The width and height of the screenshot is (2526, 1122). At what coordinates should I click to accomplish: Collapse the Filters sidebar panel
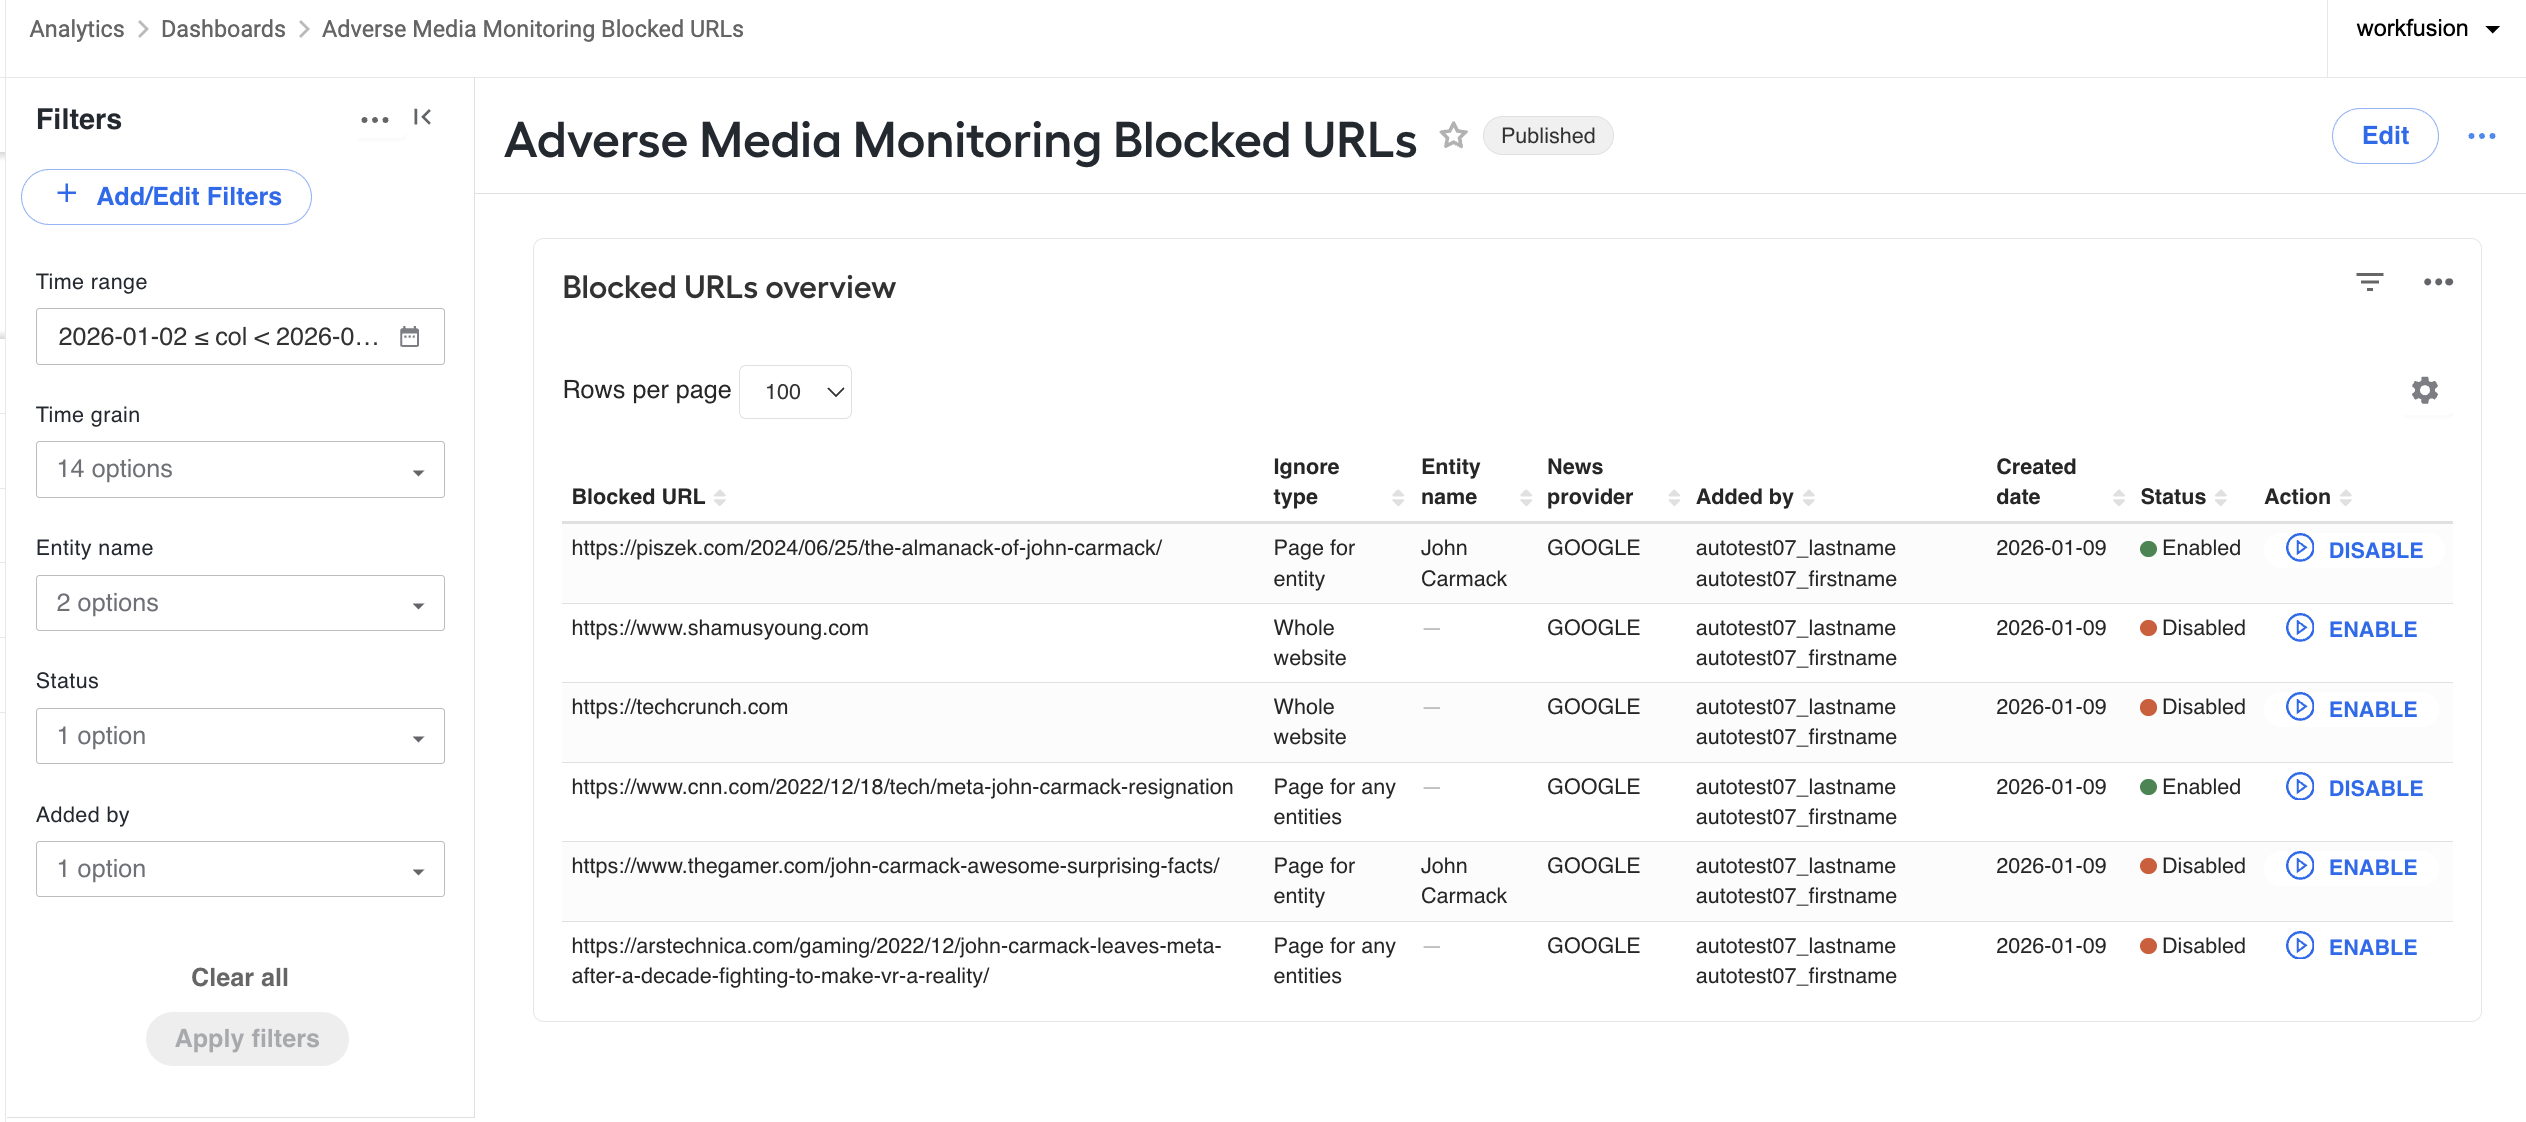[422, 118]
